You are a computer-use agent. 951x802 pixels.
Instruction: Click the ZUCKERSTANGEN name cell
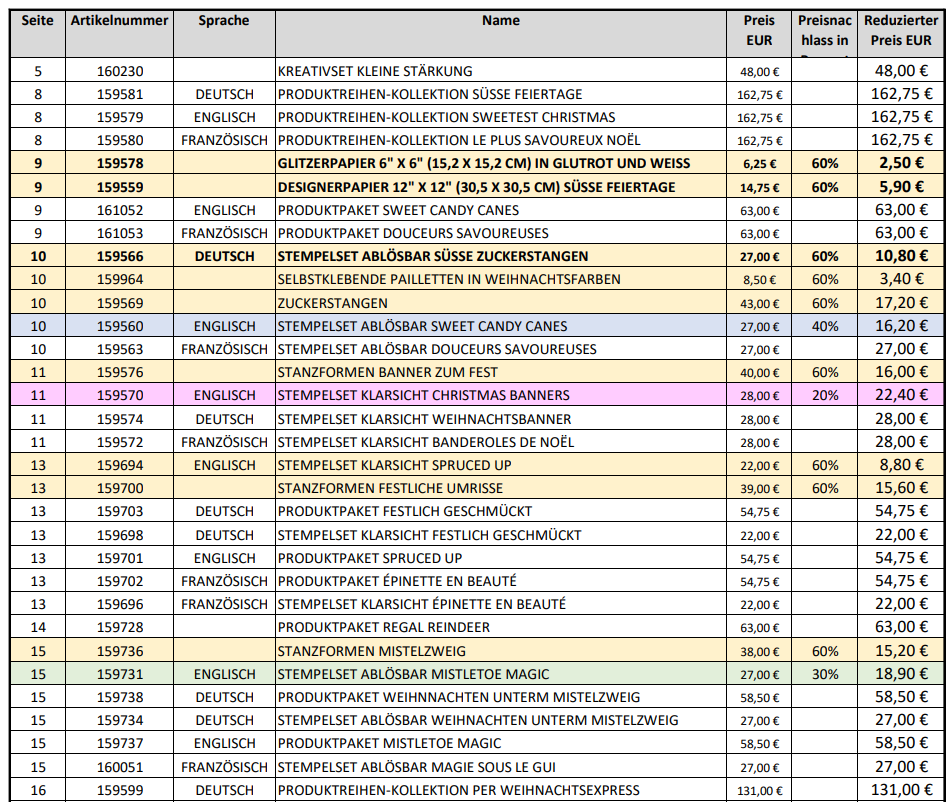click(x=501, y=303)
